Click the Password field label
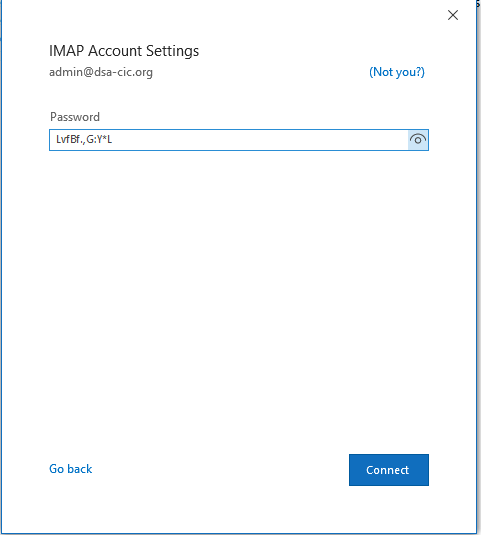The width and height of the screenshot is (481, 535). click(x=75, y=117)
